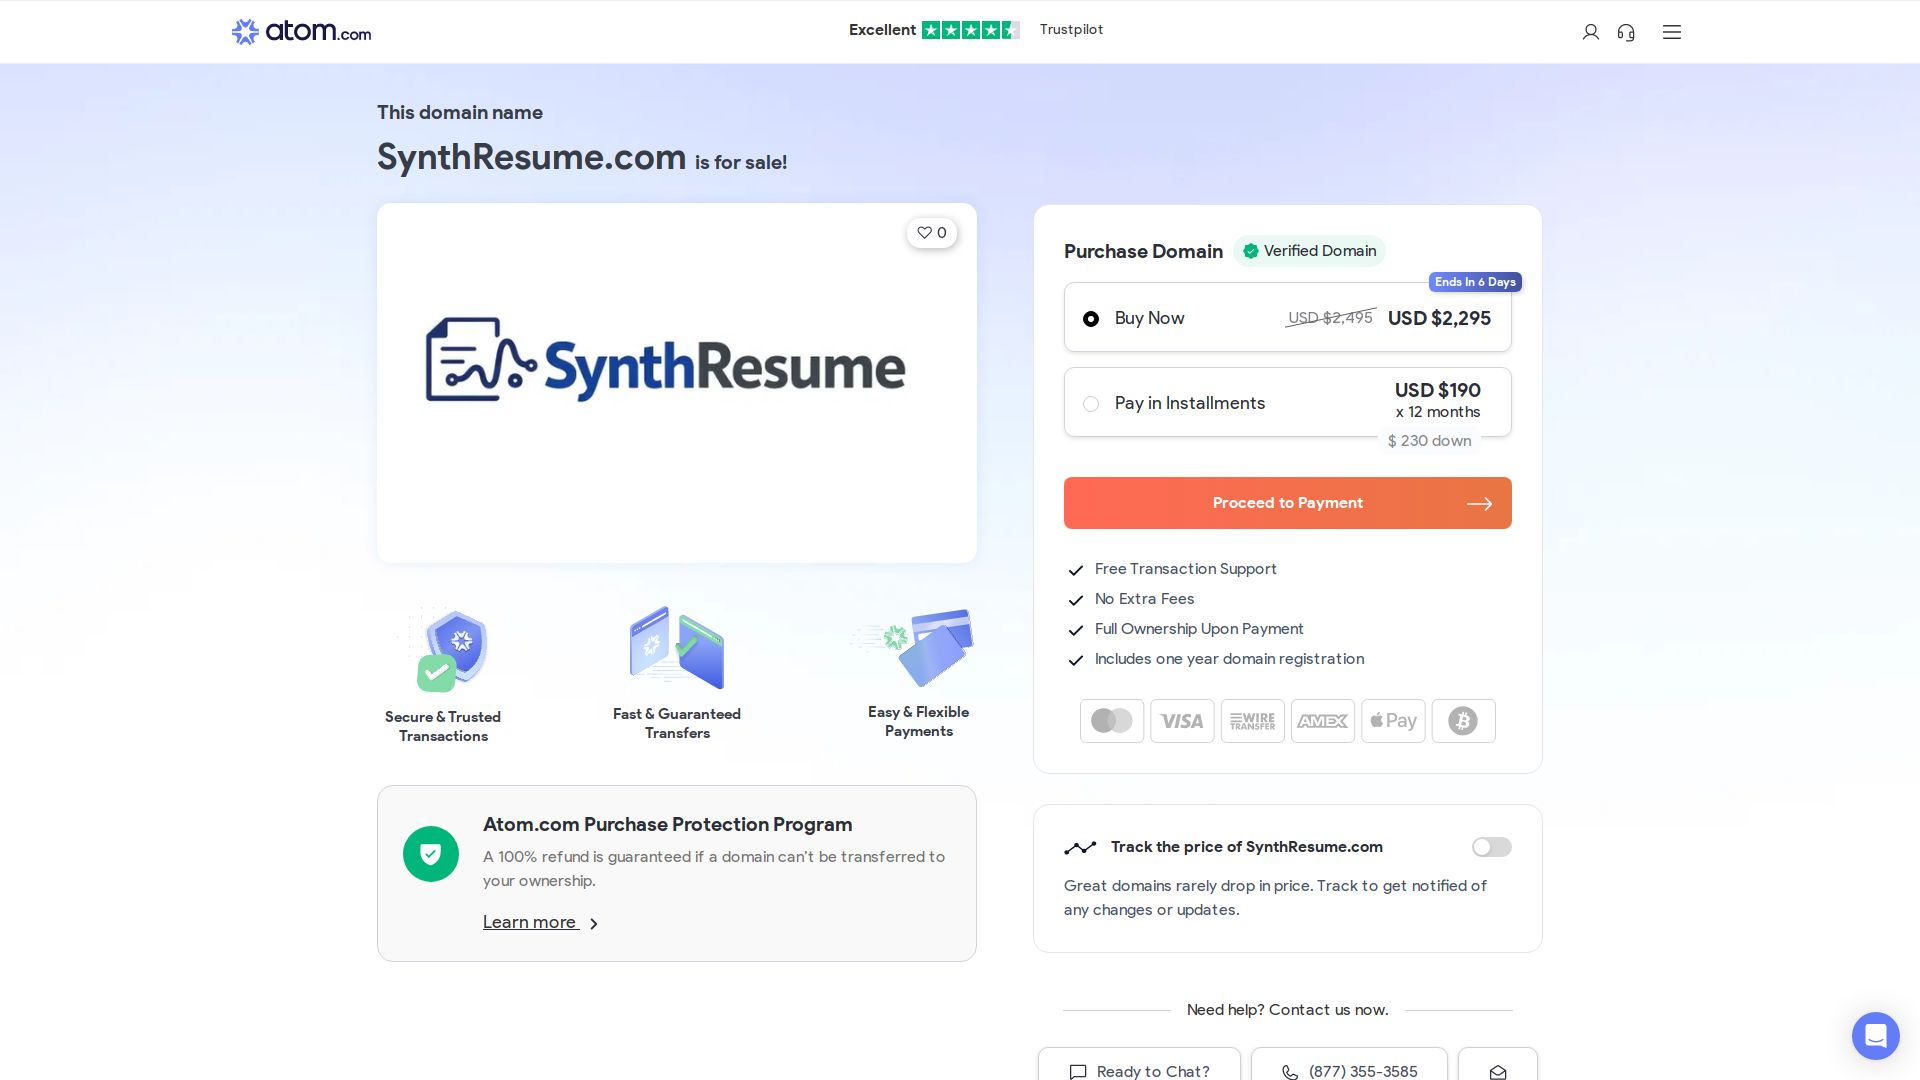Select the Buy Now option
The width and height of the screenshot is (1920, 1080).
pos(1091,319)
